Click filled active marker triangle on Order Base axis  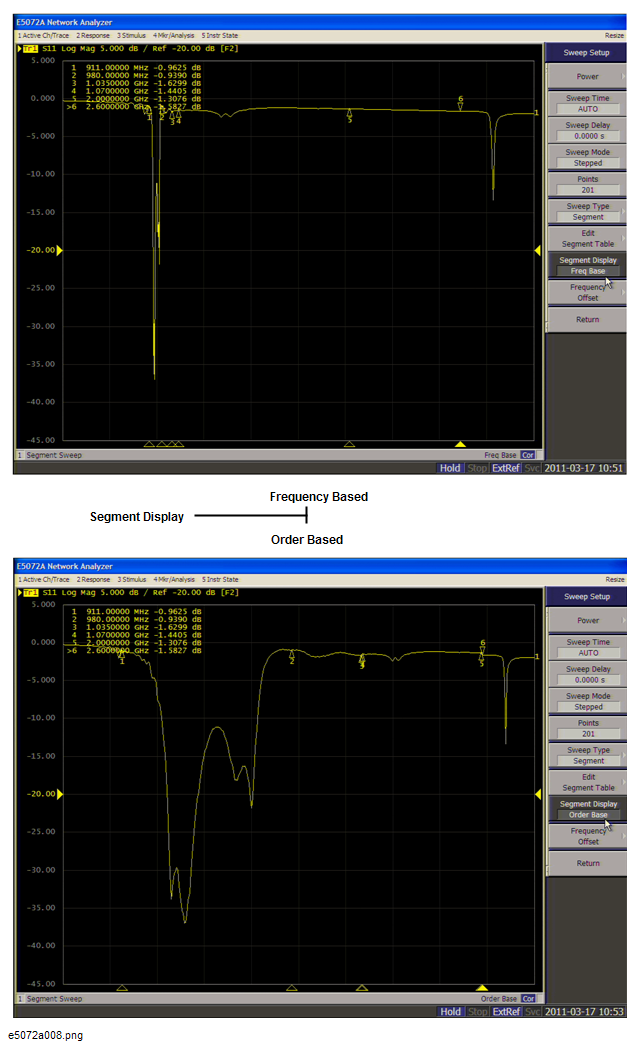pos(482,987)
